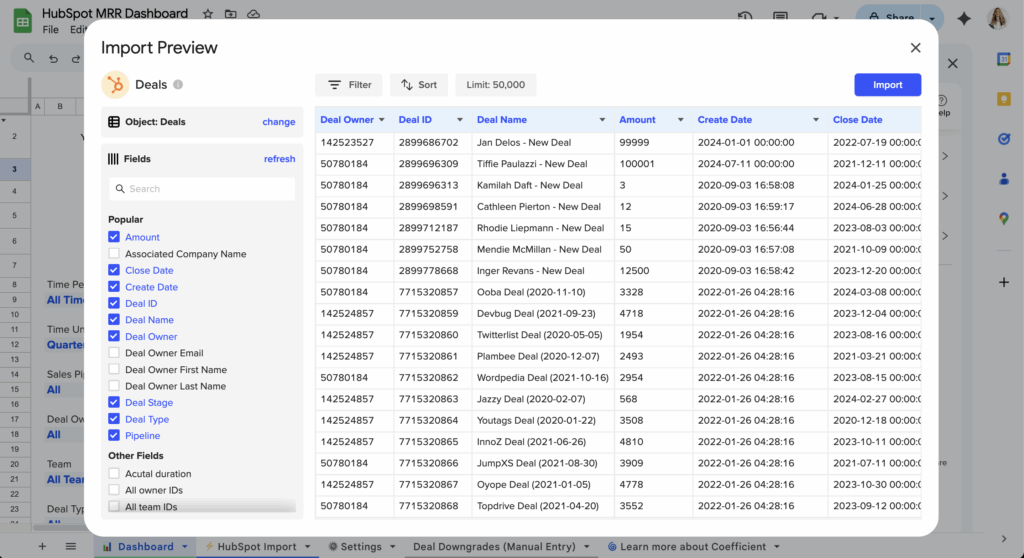Open Deal ID column dropdown arrow

(x=460, y=120)
